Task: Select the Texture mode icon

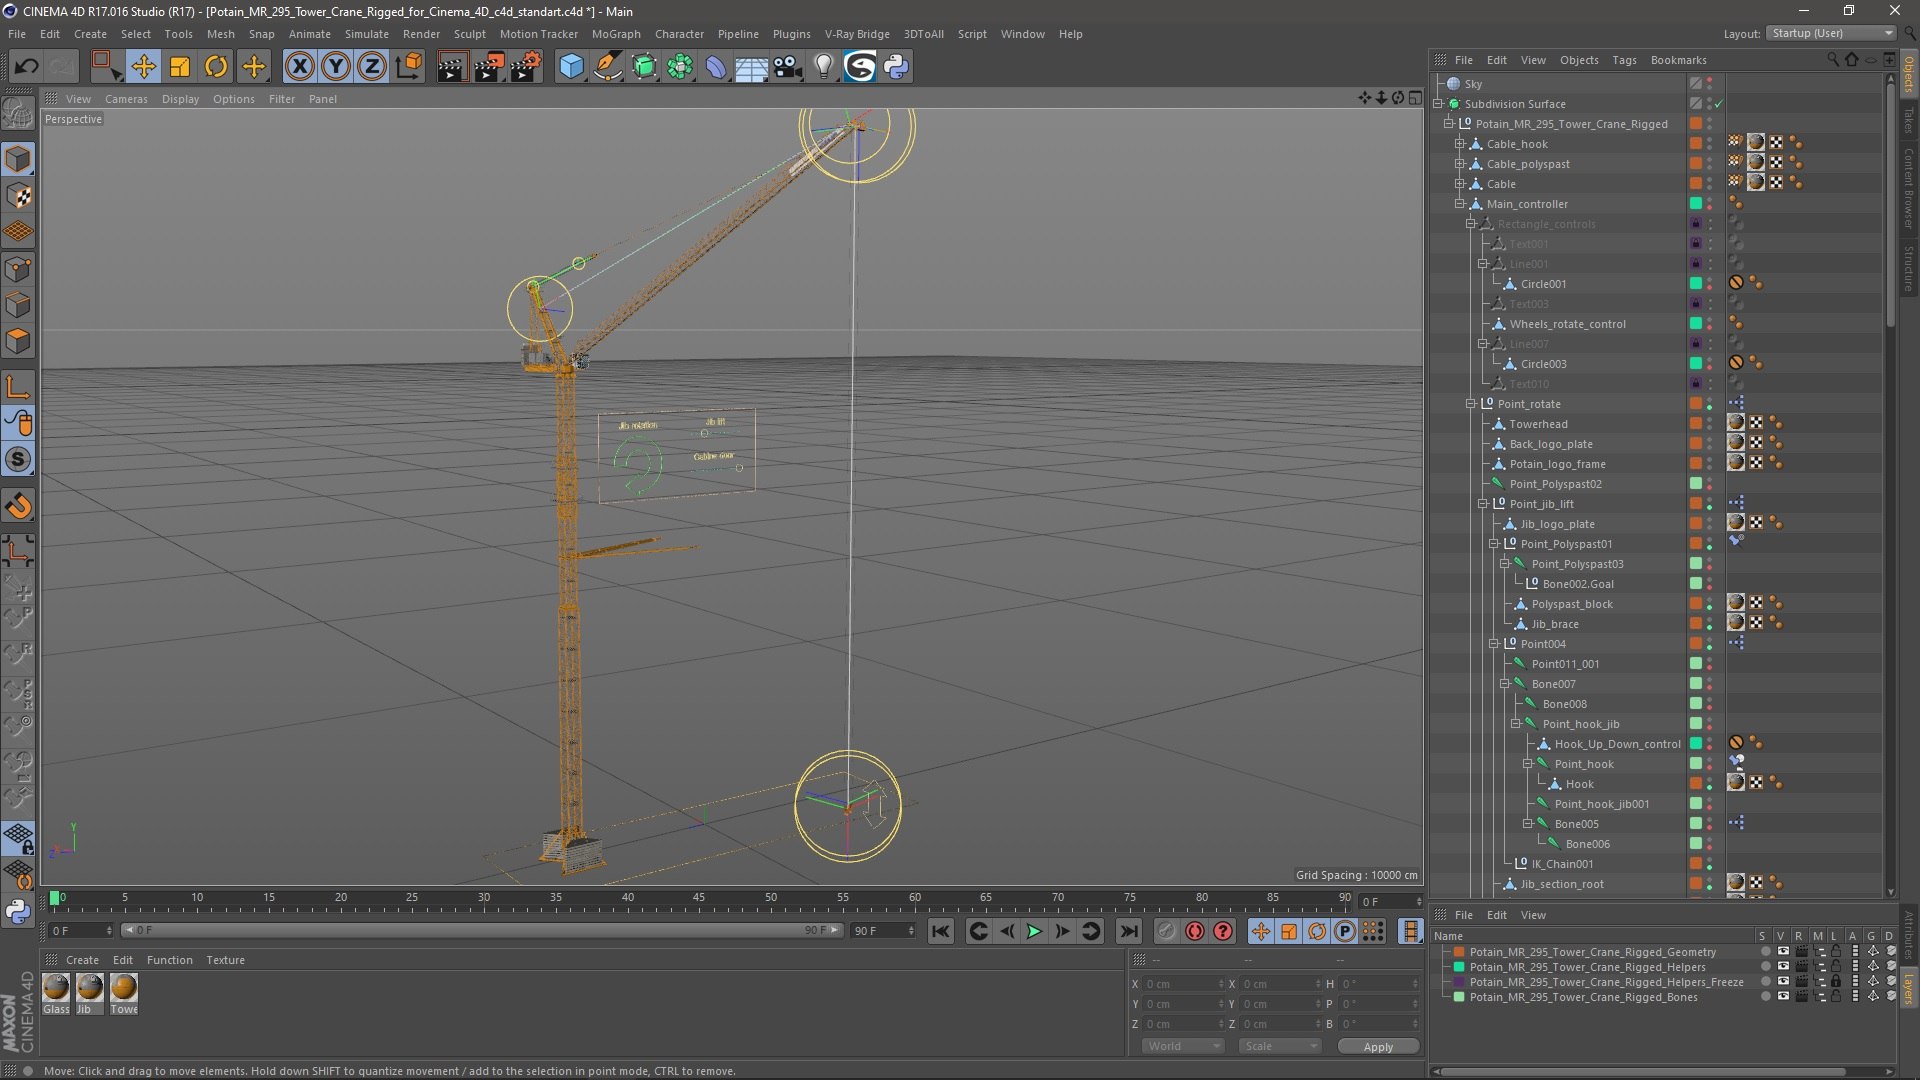Action: (18, 196)
